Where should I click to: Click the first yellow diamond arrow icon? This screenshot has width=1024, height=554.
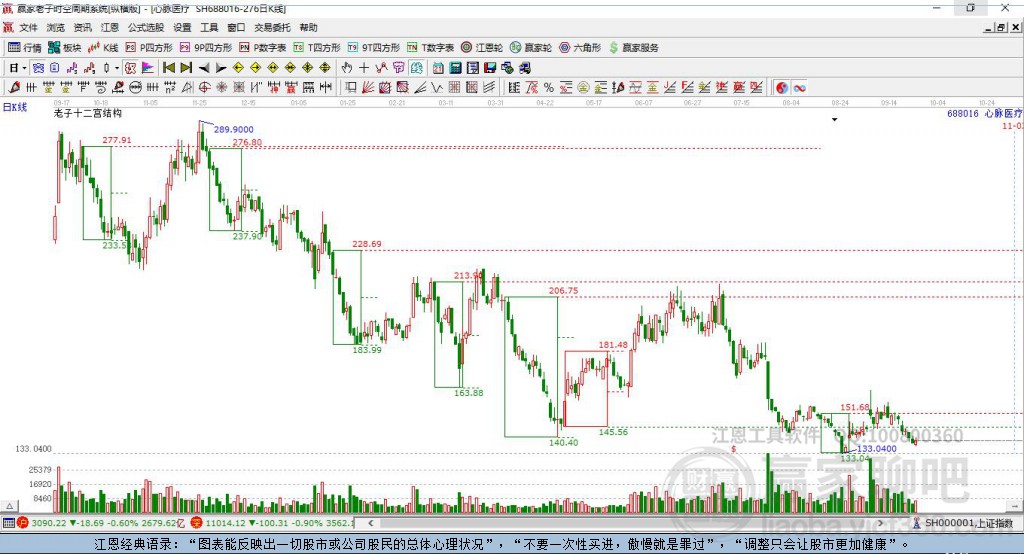pos(238,68)
